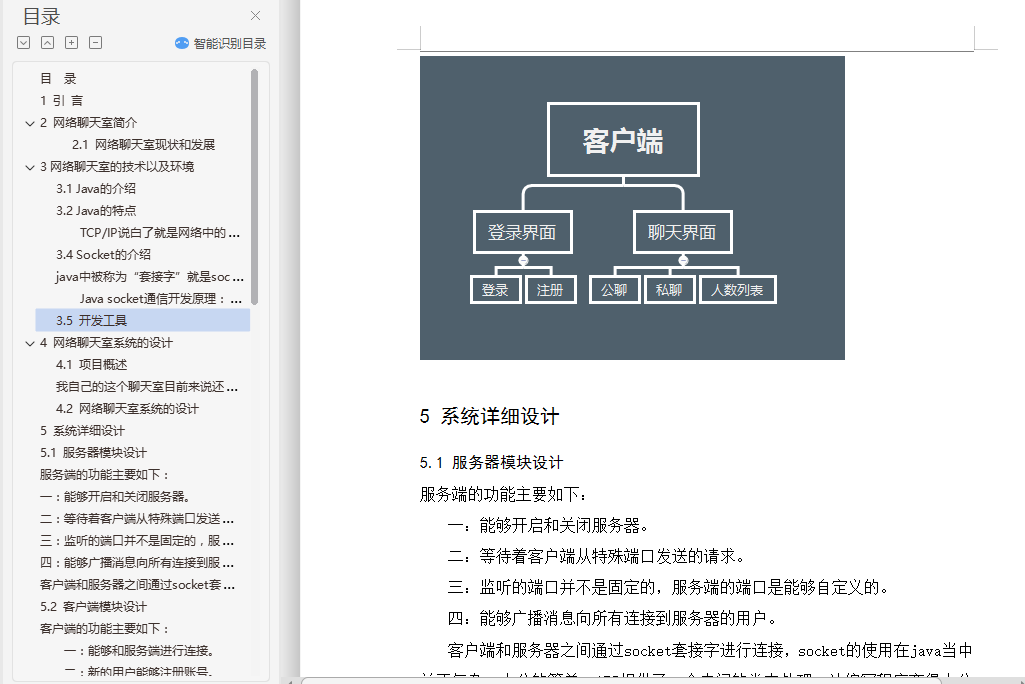This screenshot has width=1025, height=684.
Task: Select highlighted '3.5 开发工具' entry
Action: [x=143, y=320]
